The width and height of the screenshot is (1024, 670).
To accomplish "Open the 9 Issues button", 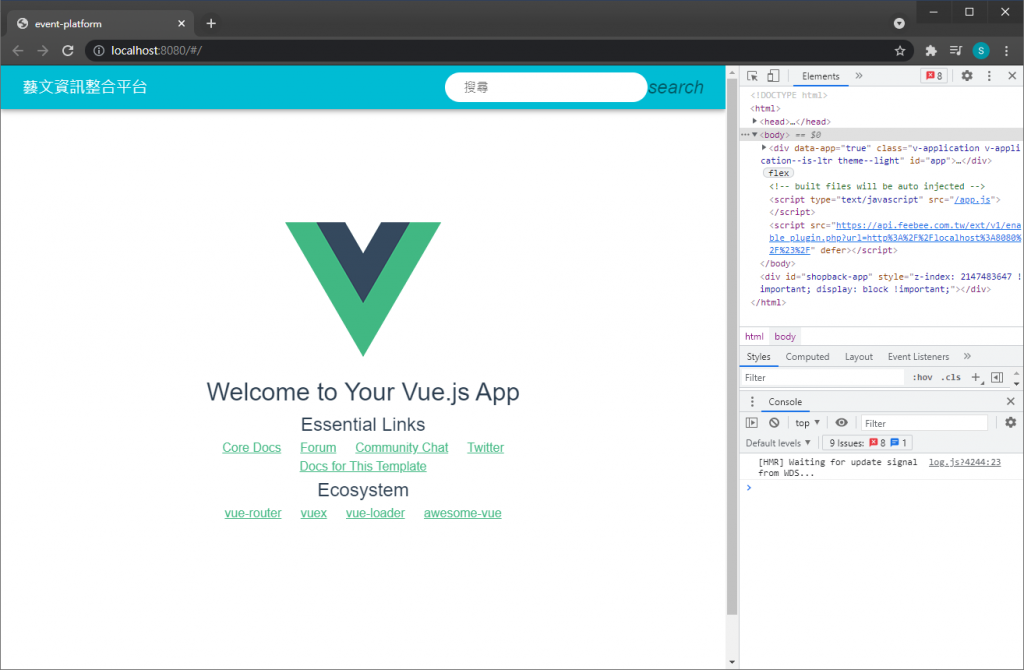I will coord(867,443).
